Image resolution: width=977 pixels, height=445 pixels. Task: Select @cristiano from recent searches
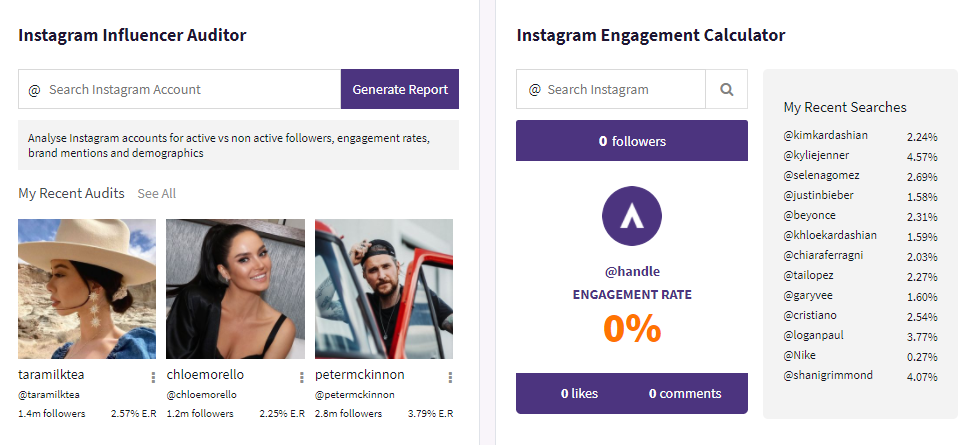814,315
